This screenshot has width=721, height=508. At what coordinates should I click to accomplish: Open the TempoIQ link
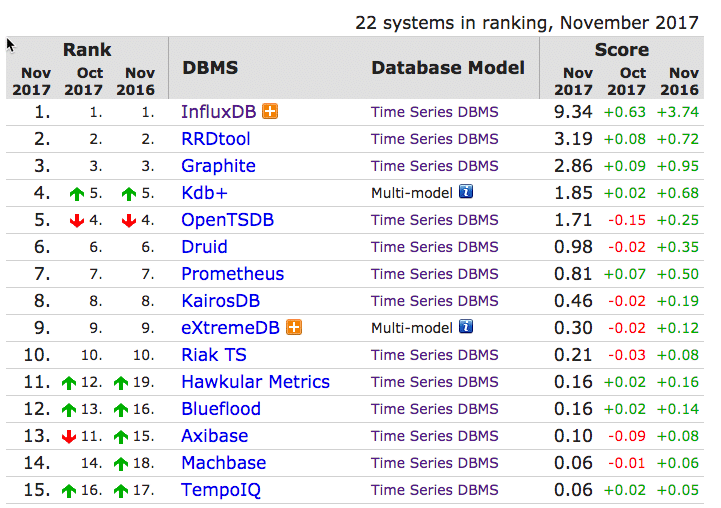221,490
